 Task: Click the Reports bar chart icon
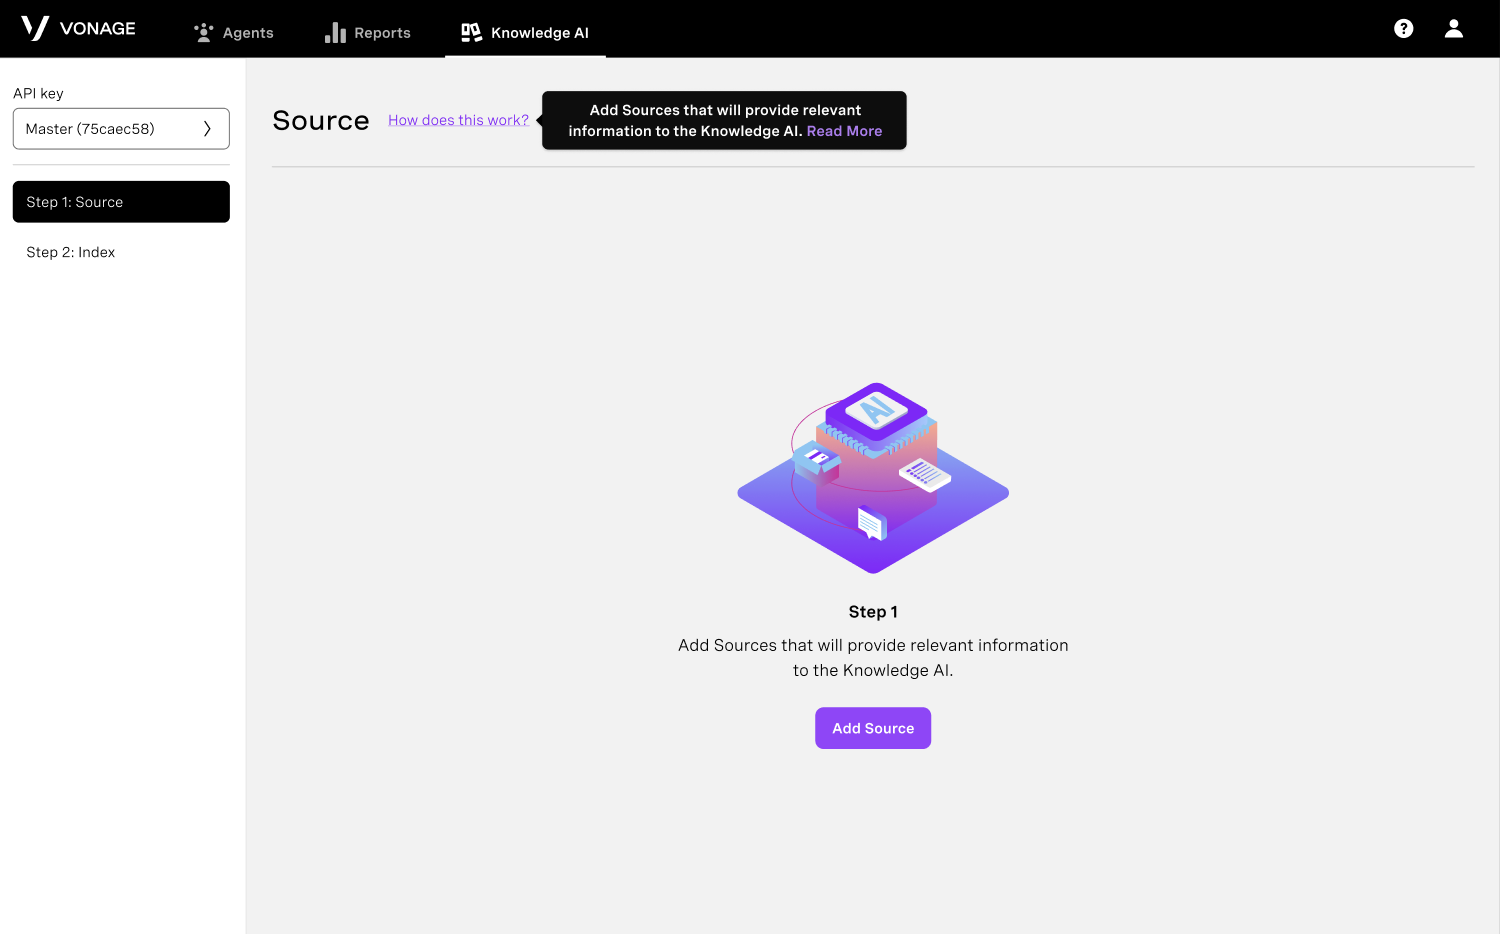[335, 33]
